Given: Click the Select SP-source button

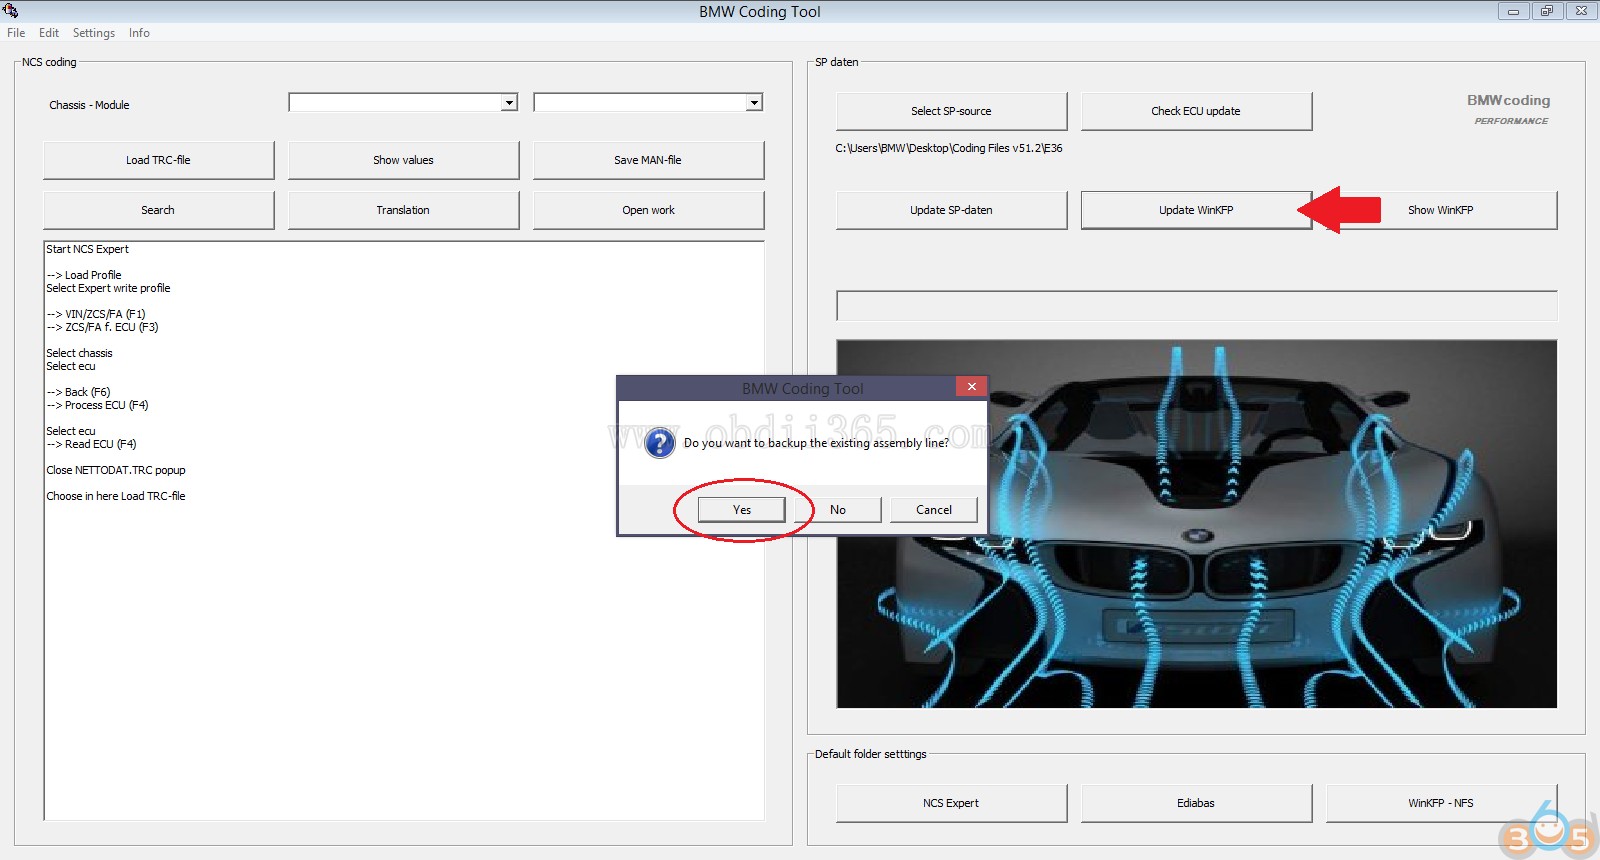Looking at the screenshot, I should [x=951, y=111].
